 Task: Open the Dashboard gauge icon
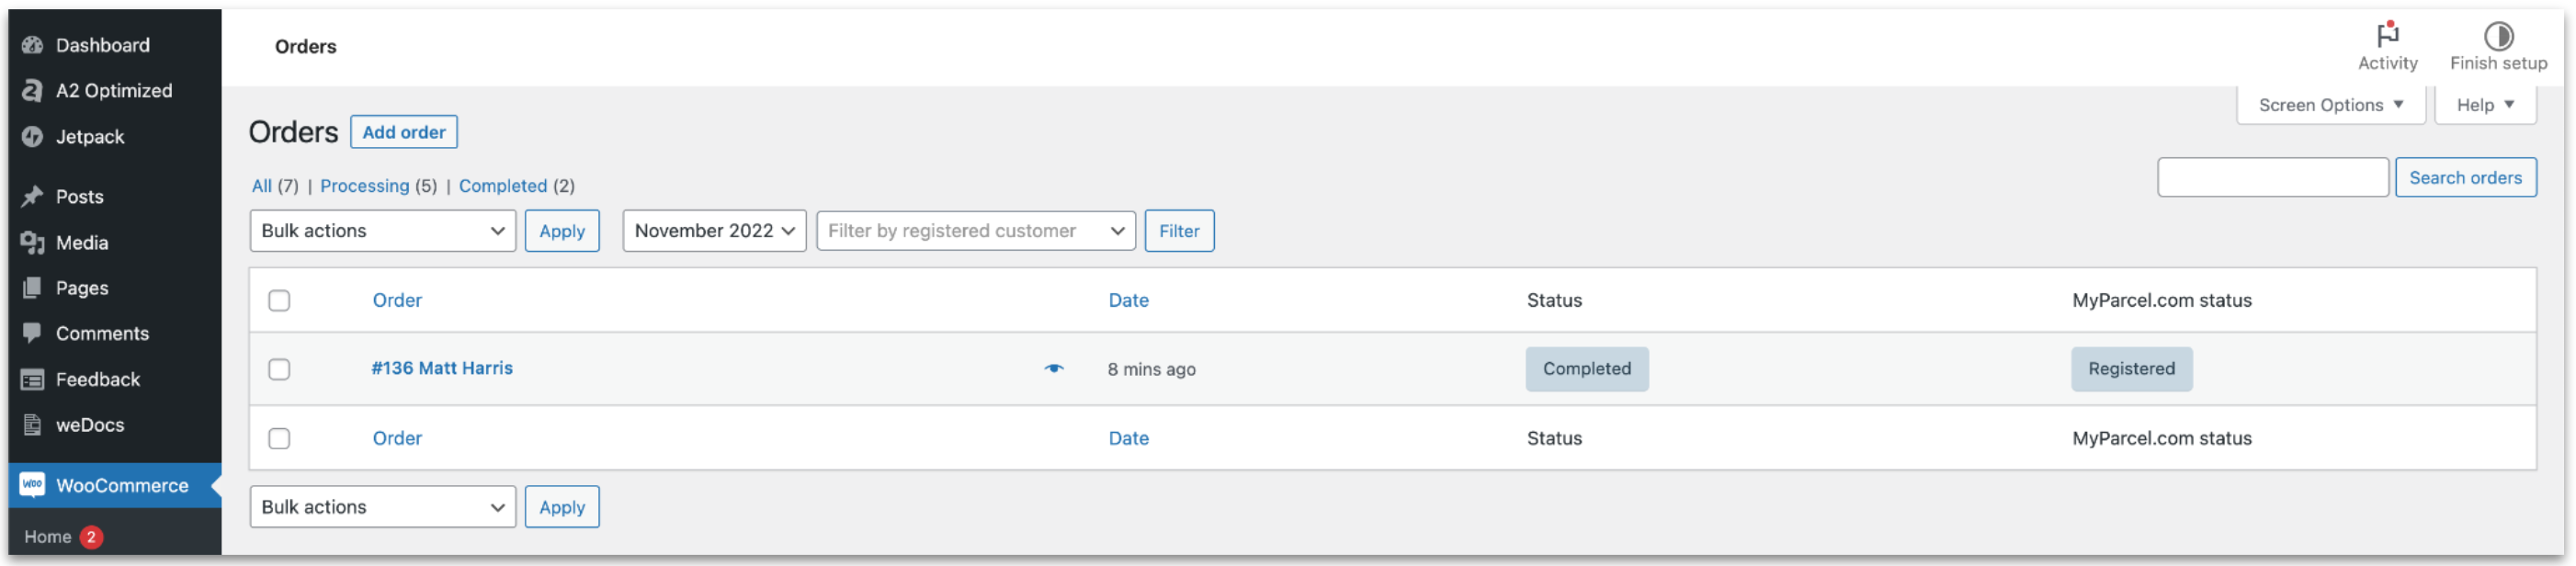click(x=32, y=45)
